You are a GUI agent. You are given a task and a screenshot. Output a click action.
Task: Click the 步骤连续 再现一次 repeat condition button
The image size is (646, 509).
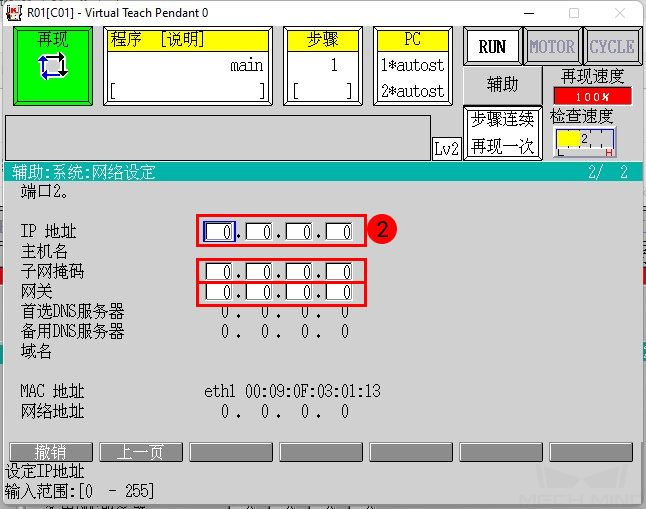click(503, 133)
